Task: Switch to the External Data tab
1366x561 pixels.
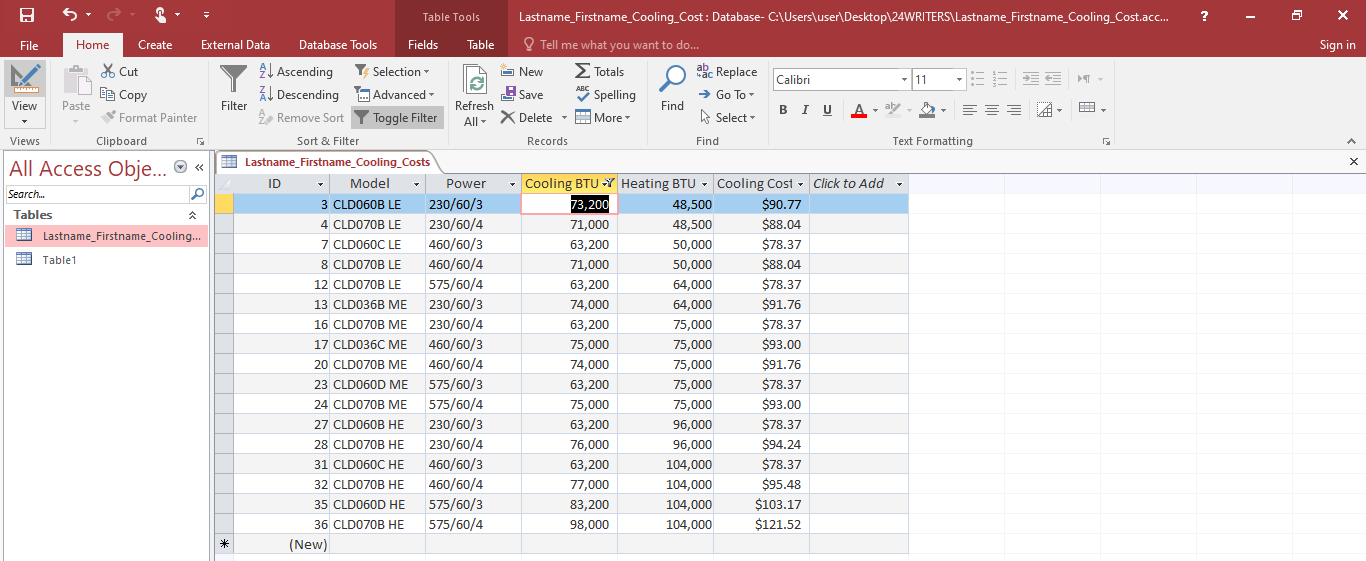Action: click(x=235, y=45)
